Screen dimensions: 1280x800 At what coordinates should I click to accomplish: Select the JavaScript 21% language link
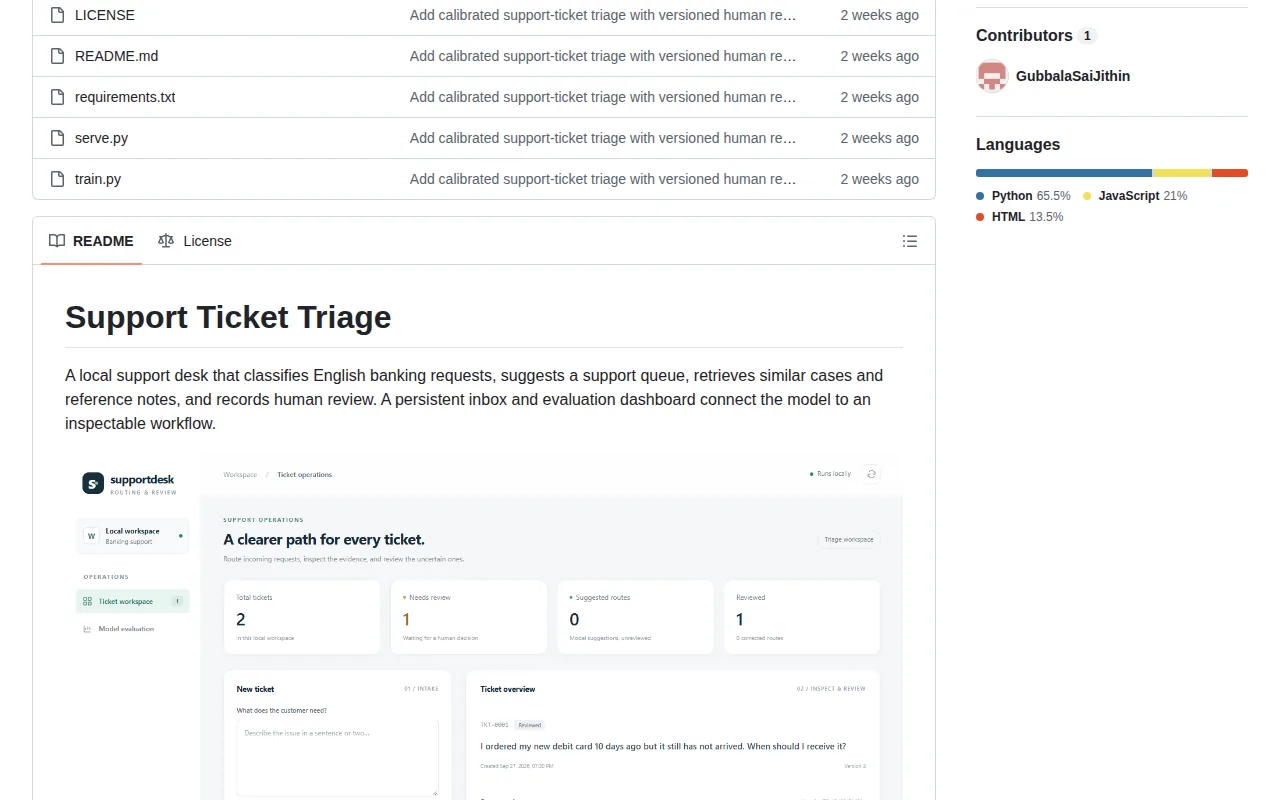(1135, 196)
